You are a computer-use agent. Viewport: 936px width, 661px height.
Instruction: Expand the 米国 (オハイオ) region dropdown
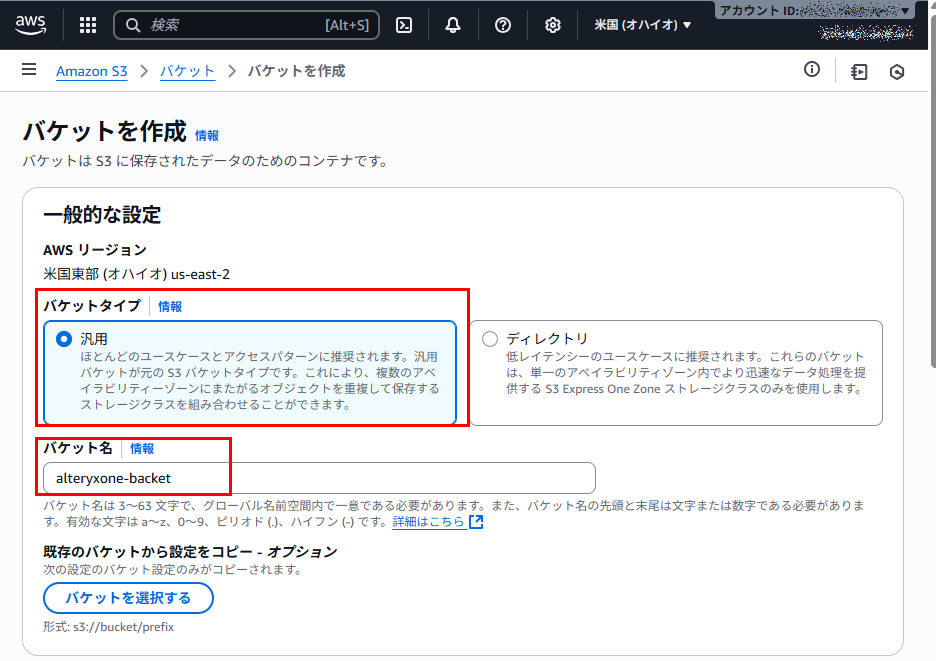(x=642, y=25)
